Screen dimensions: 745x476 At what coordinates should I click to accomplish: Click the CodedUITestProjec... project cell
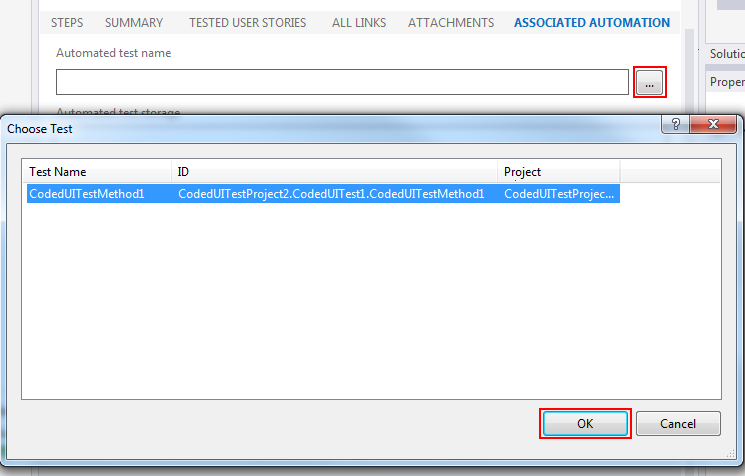[x=559, y=194]
